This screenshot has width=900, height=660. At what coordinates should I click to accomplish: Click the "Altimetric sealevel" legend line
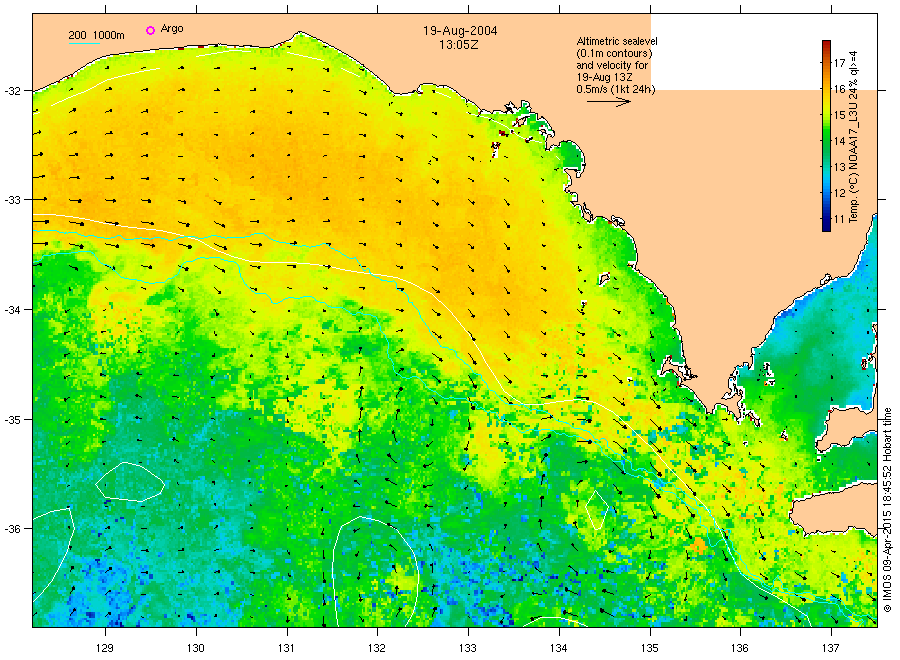(617, 41)
